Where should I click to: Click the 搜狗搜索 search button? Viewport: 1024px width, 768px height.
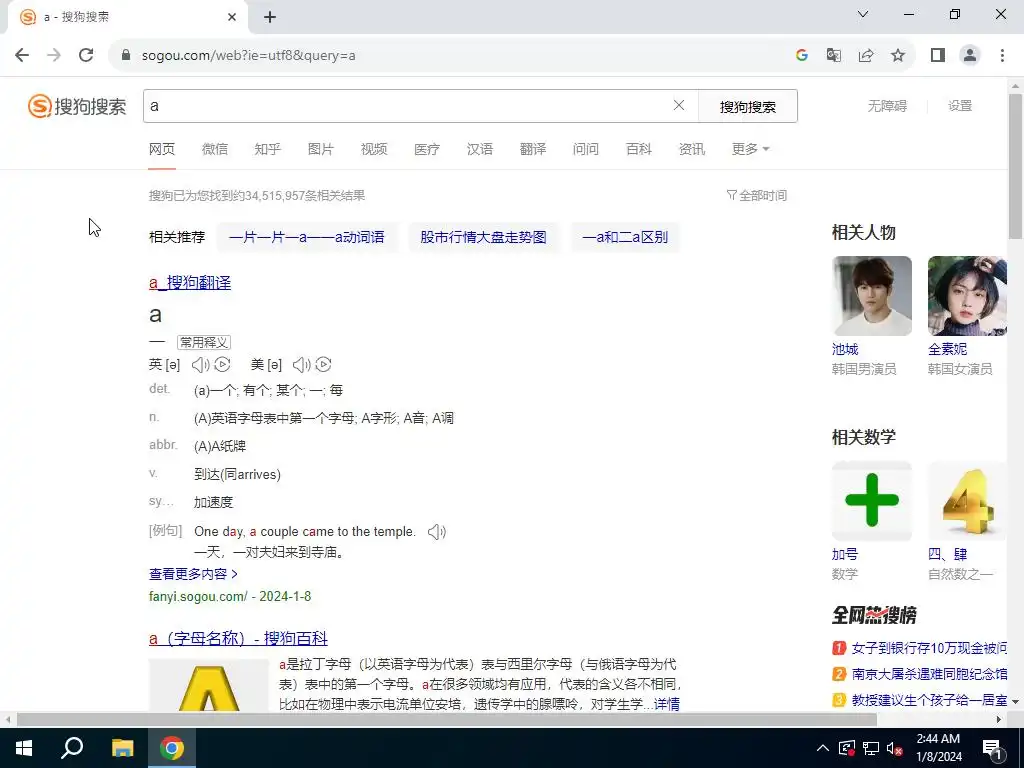click(x=748, y=106)
